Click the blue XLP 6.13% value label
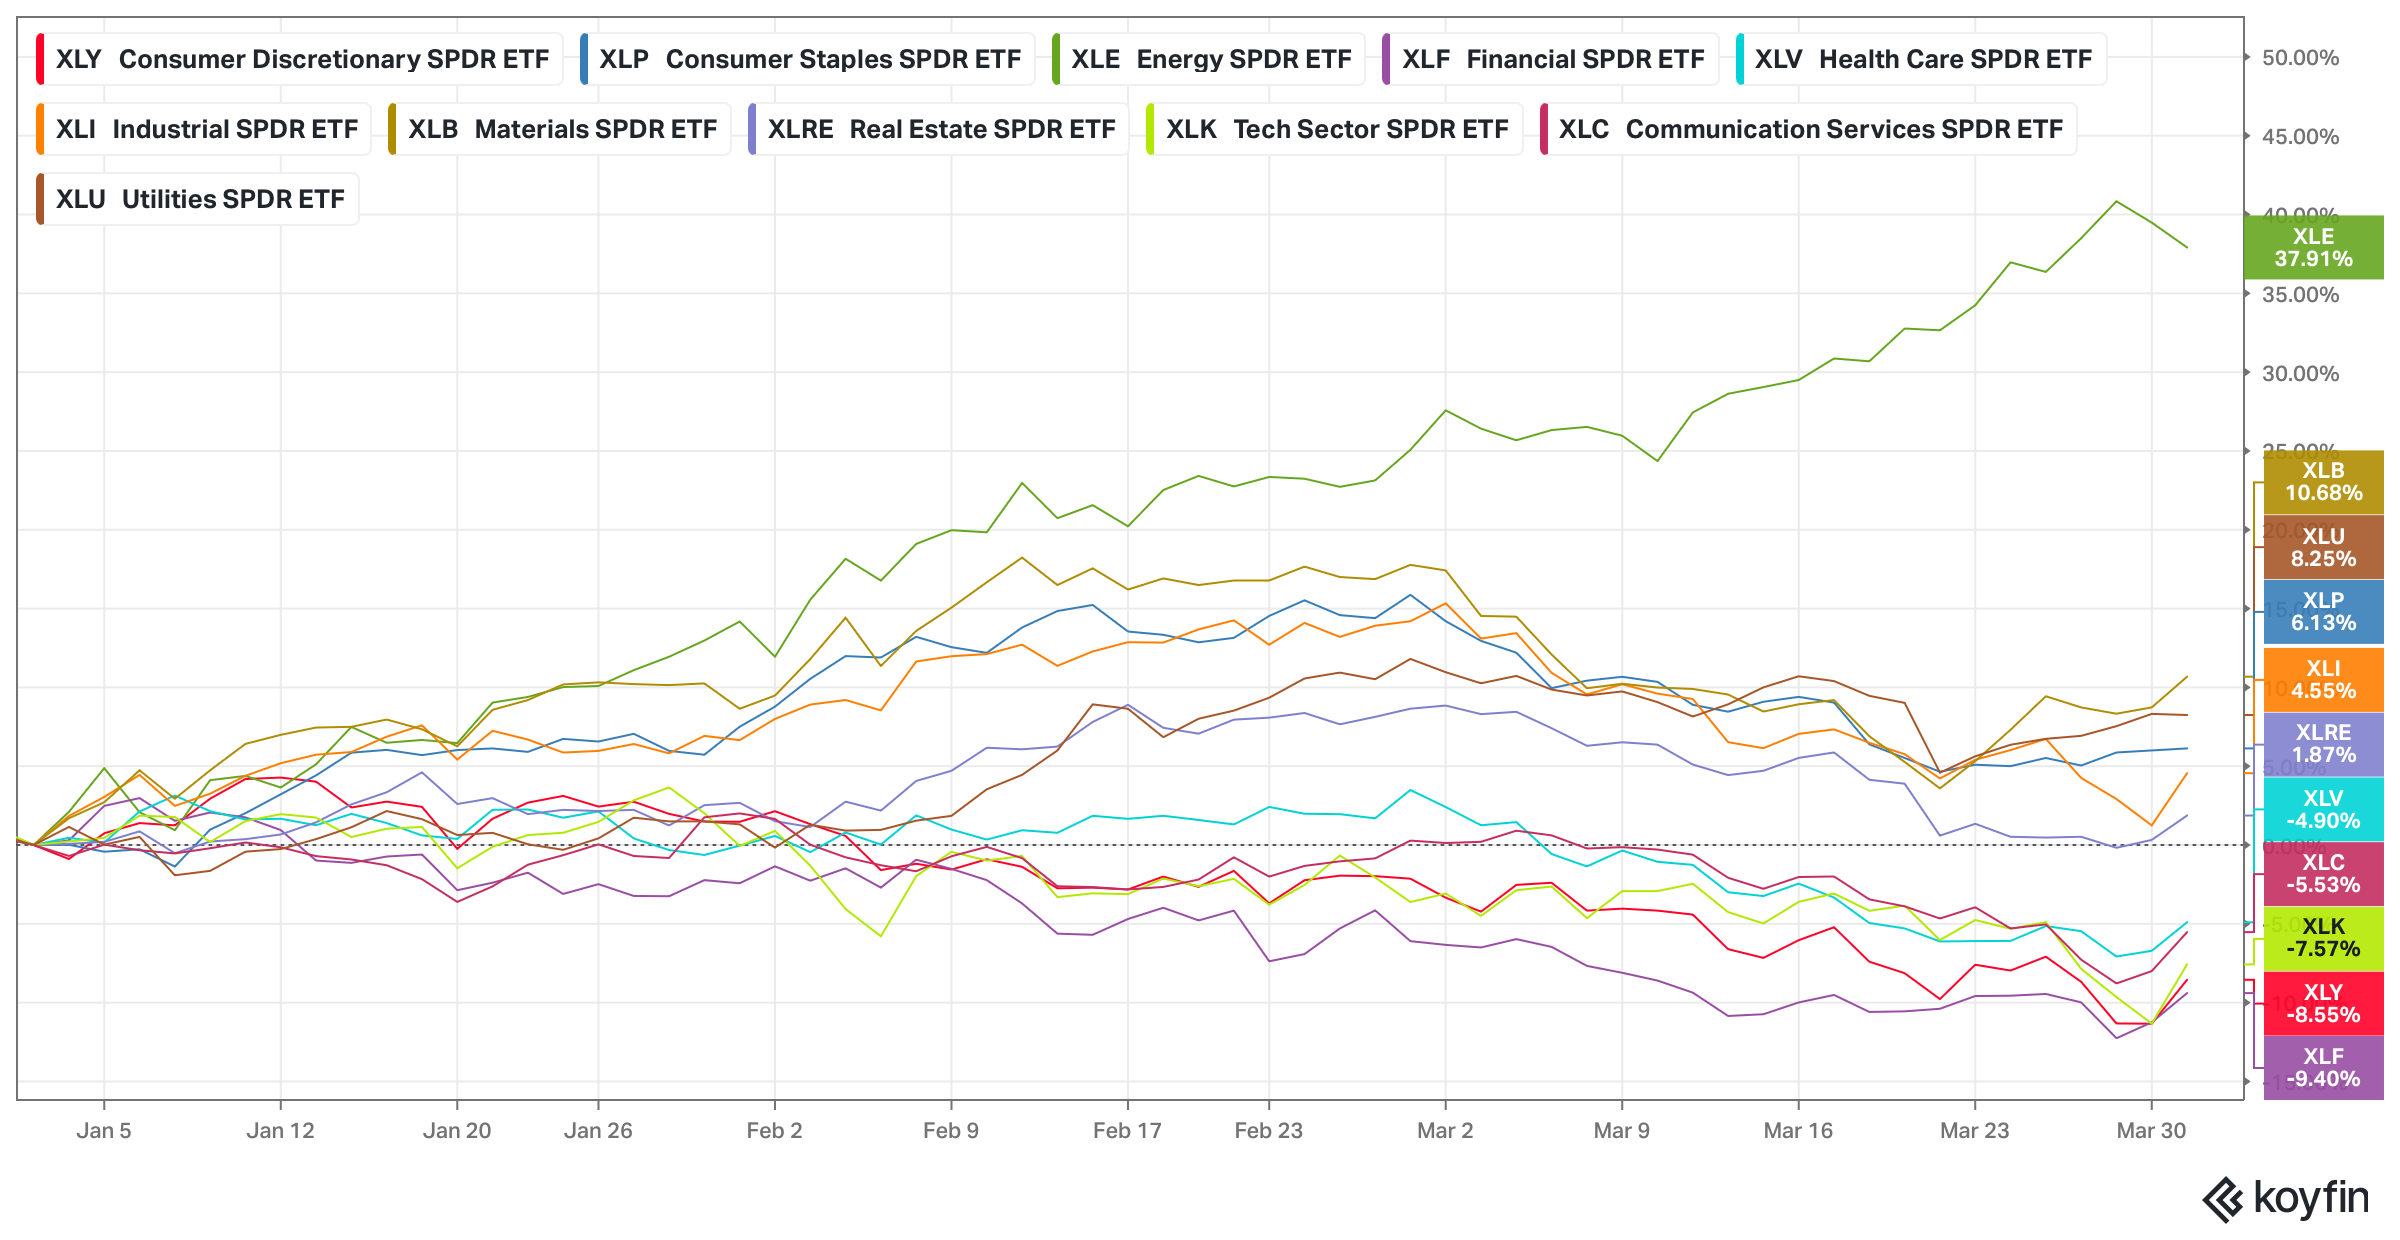 pos(2323,612)
